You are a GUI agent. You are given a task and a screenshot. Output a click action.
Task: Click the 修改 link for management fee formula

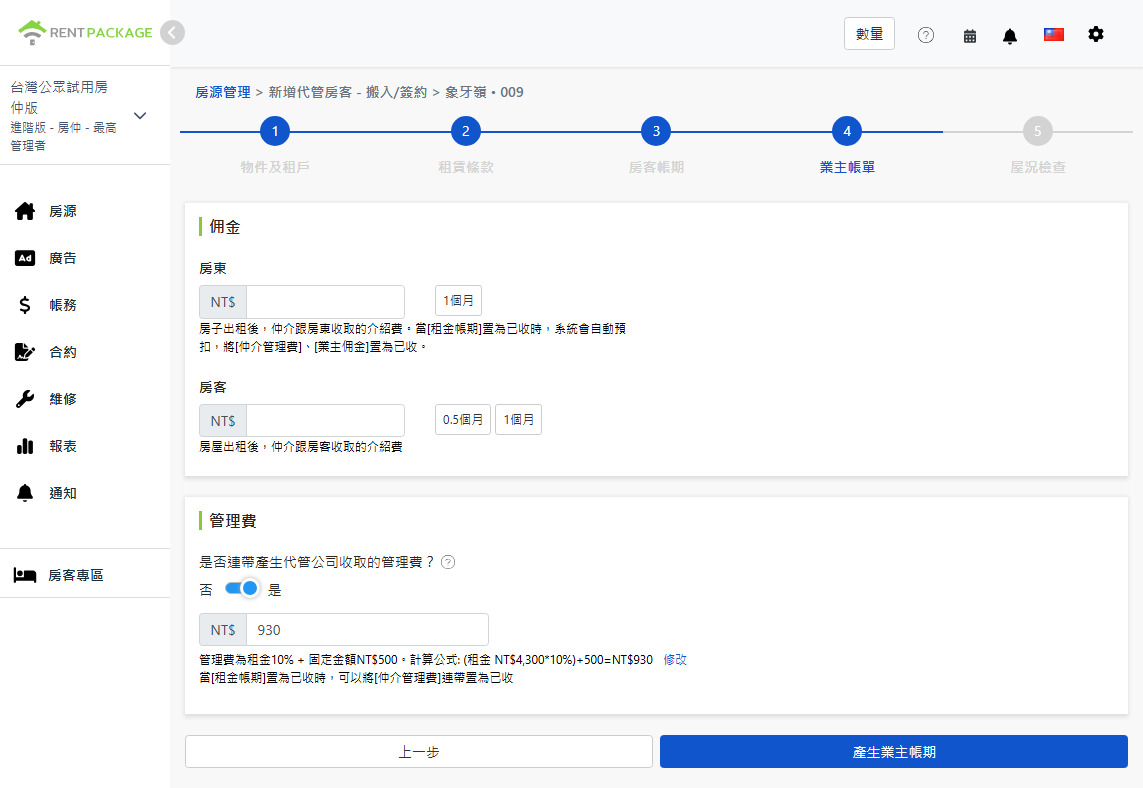675,660
